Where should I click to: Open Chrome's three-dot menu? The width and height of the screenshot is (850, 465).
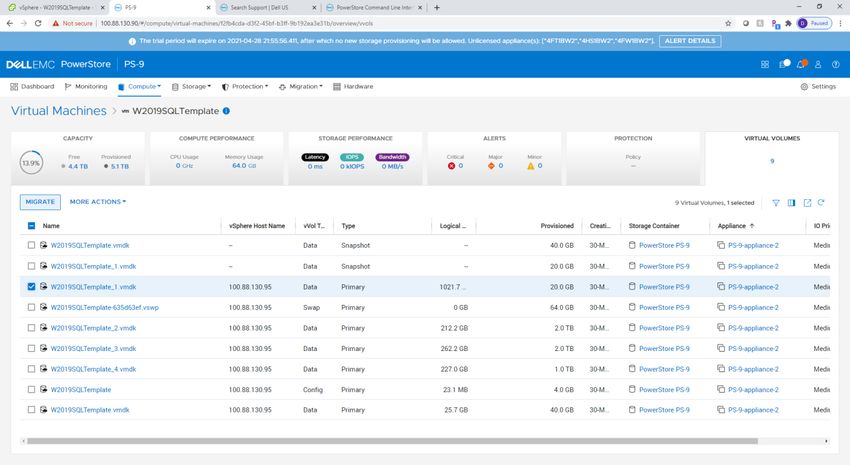[840, 23]
